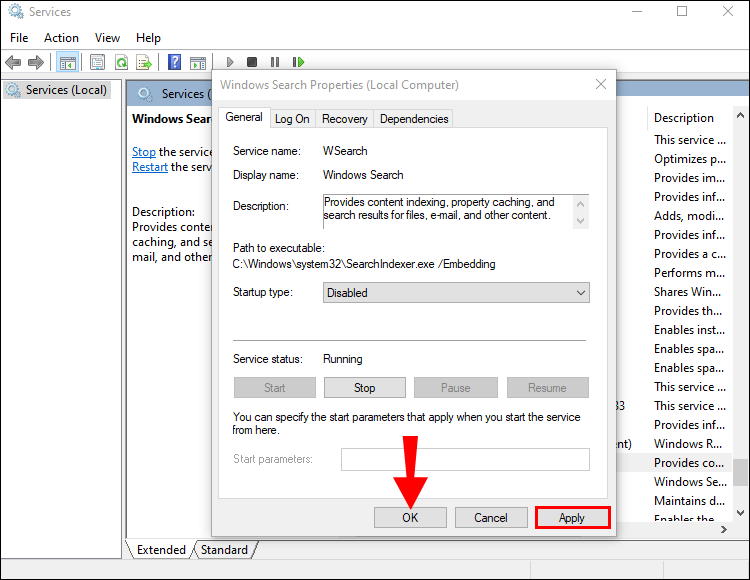The width and height of the screenshot is (750, 580).
Task: Switch to the General tab
Action: coord(244,117)
